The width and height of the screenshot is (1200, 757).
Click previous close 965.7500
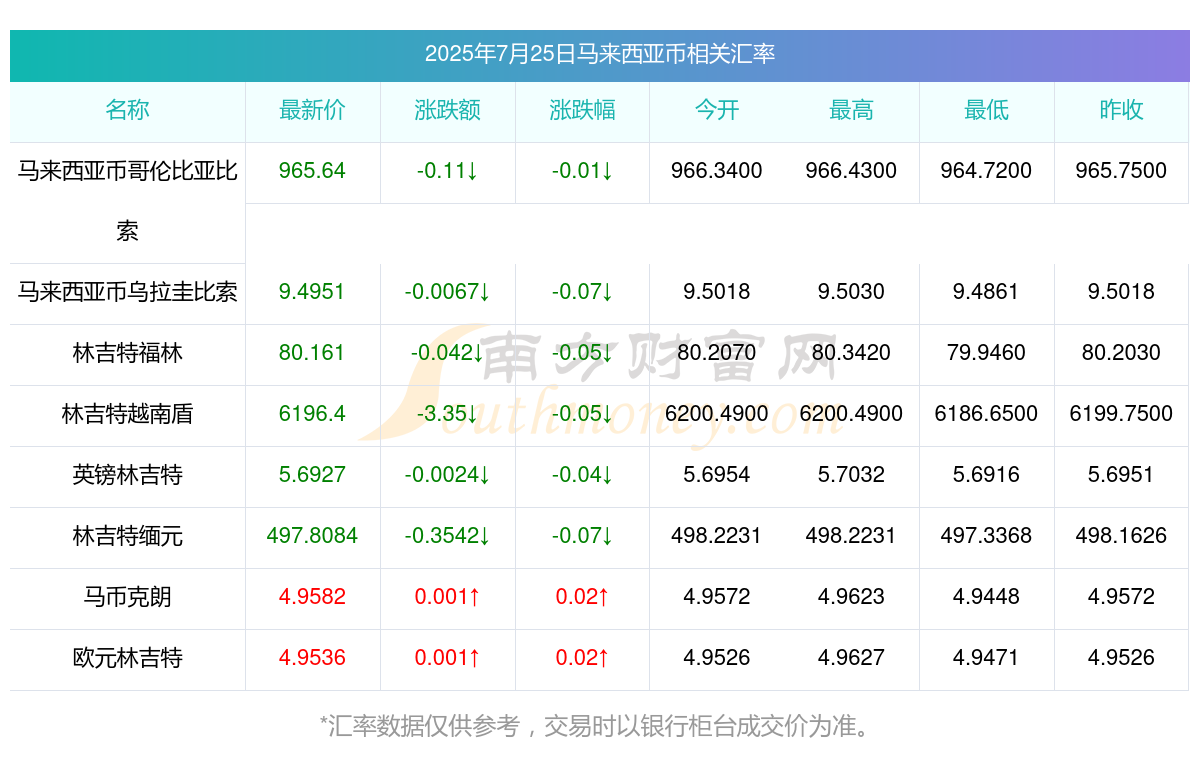[1121, 171]
